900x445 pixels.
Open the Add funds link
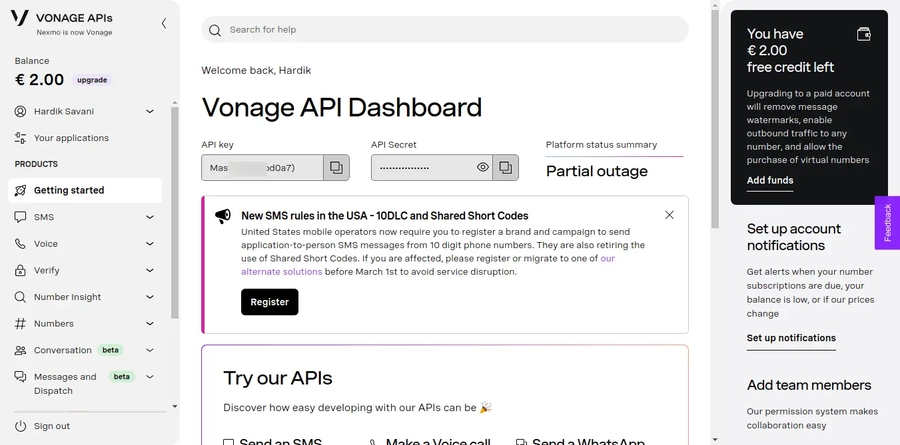pyautogui.click(x=770, y=181)
